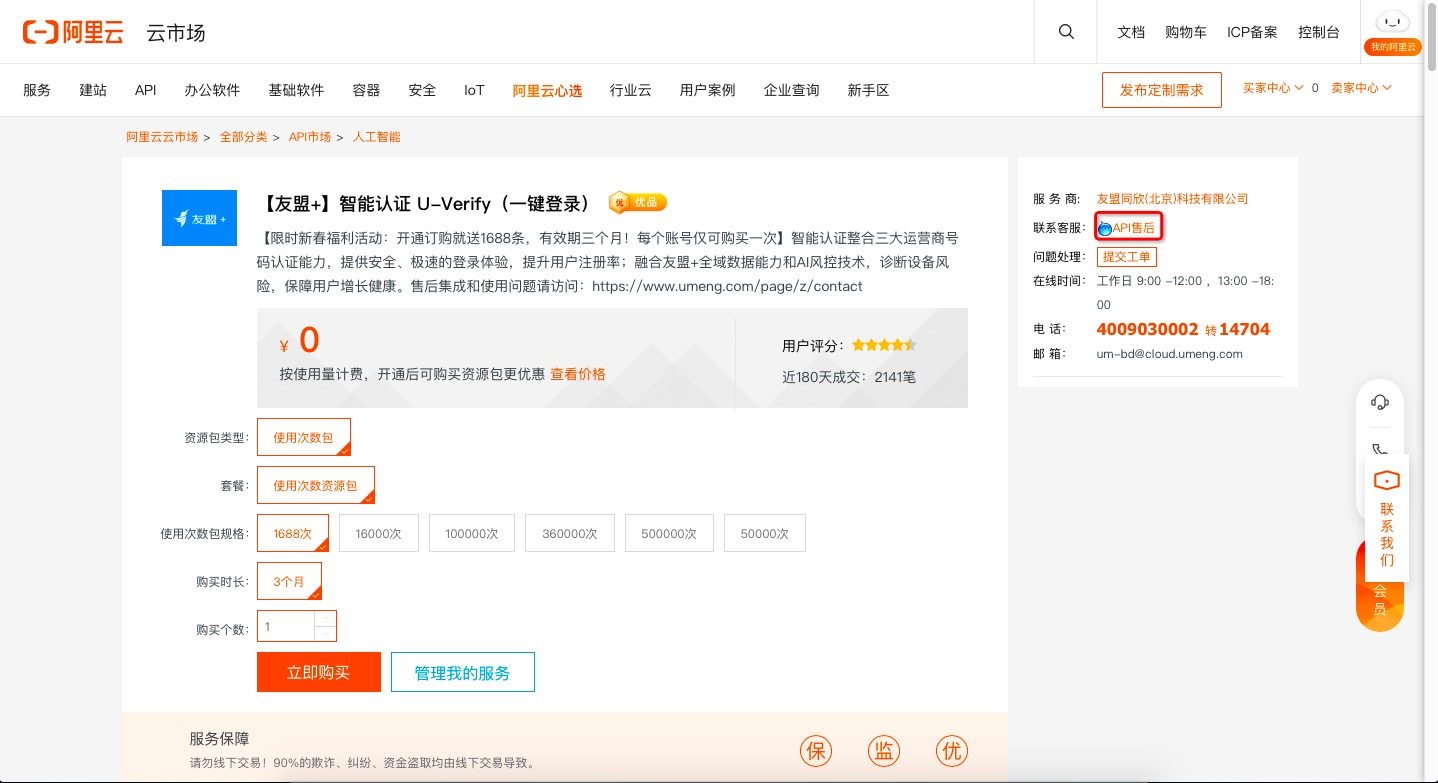Open the 查看价格 link

coord(578,374)
